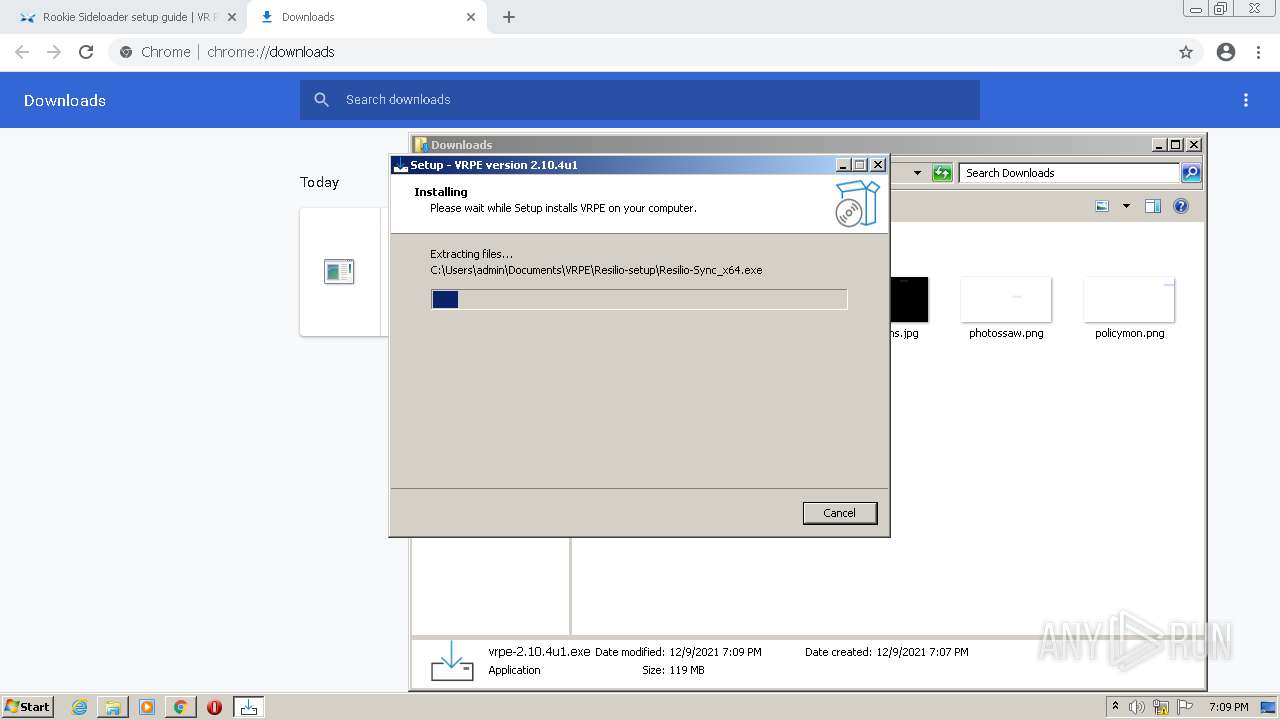Click the volume speaker tray icon
Image resolution: width=1280 pixels, height=720 pixels.
coord(1137,707)
